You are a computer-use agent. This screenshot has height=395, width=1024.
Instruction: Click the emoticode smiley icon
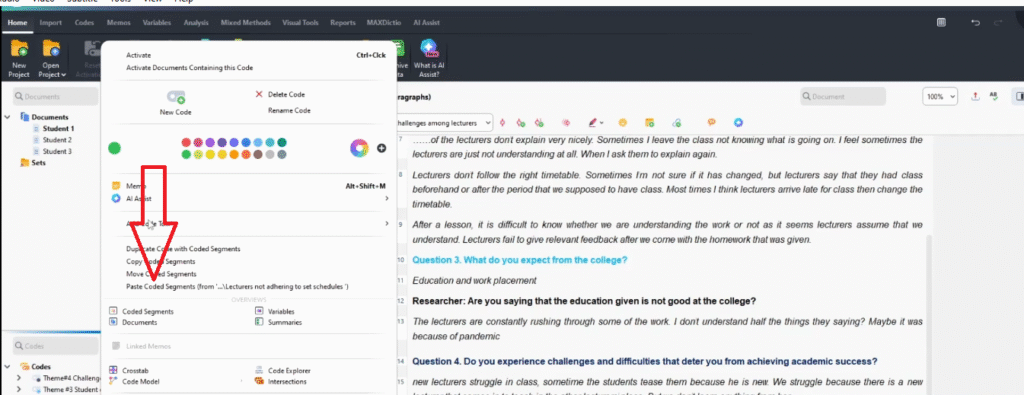[x=623, y=122]
